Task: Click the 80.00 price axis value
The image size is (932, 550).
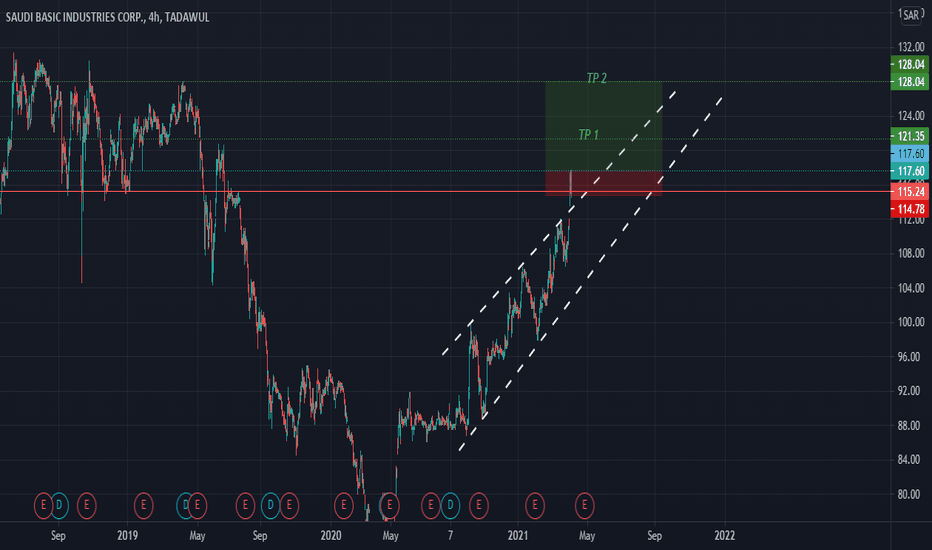Action: 911,494
